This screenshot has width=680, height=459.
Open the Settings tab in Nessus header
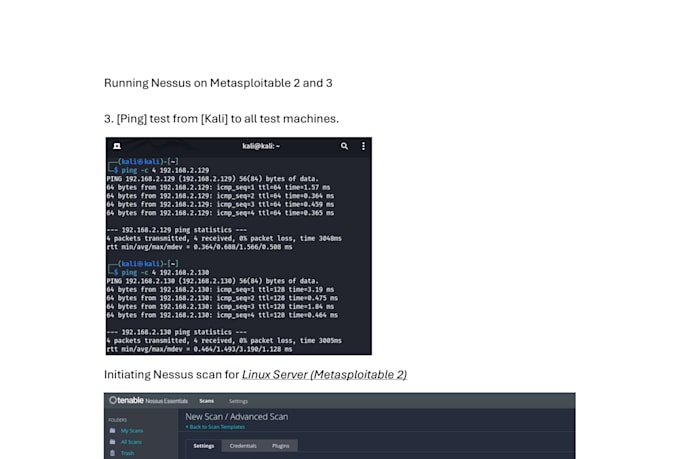coord(239,401)
